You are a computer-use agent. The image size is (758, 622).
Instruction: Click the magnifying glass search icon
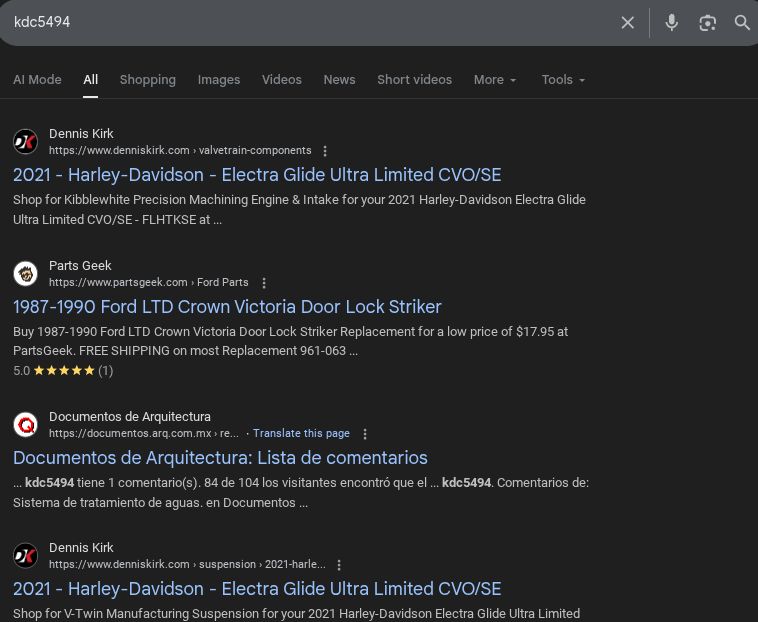click(x=742, y=22)
